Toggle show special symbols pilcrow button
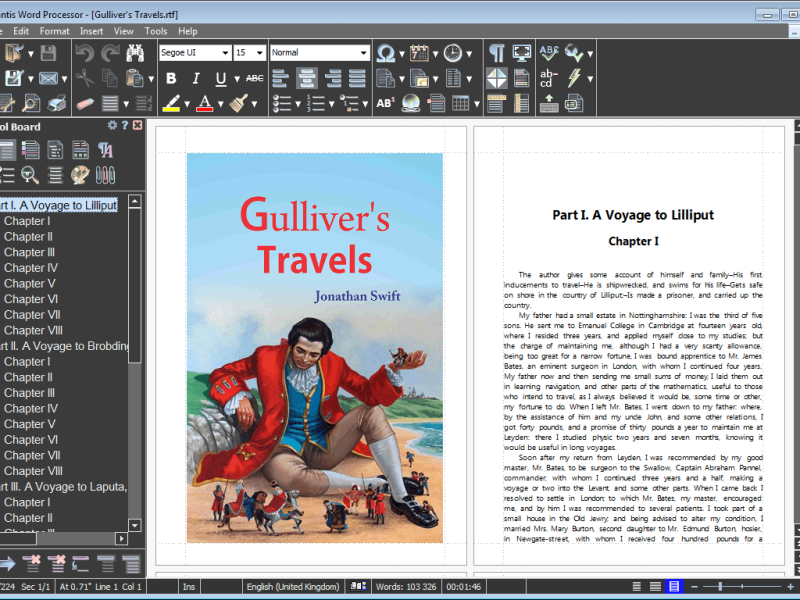This screenshot has width=800, height=600. tap(496, 53)
